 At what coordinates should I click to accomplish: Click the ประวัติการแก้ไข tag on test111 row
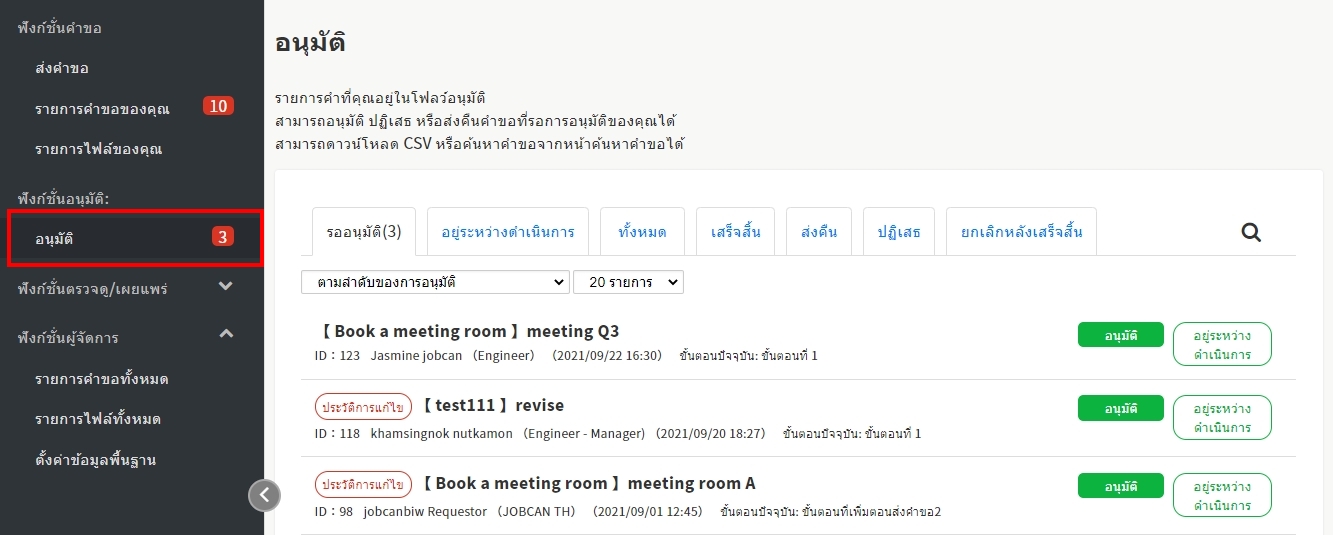pos(363,406)
